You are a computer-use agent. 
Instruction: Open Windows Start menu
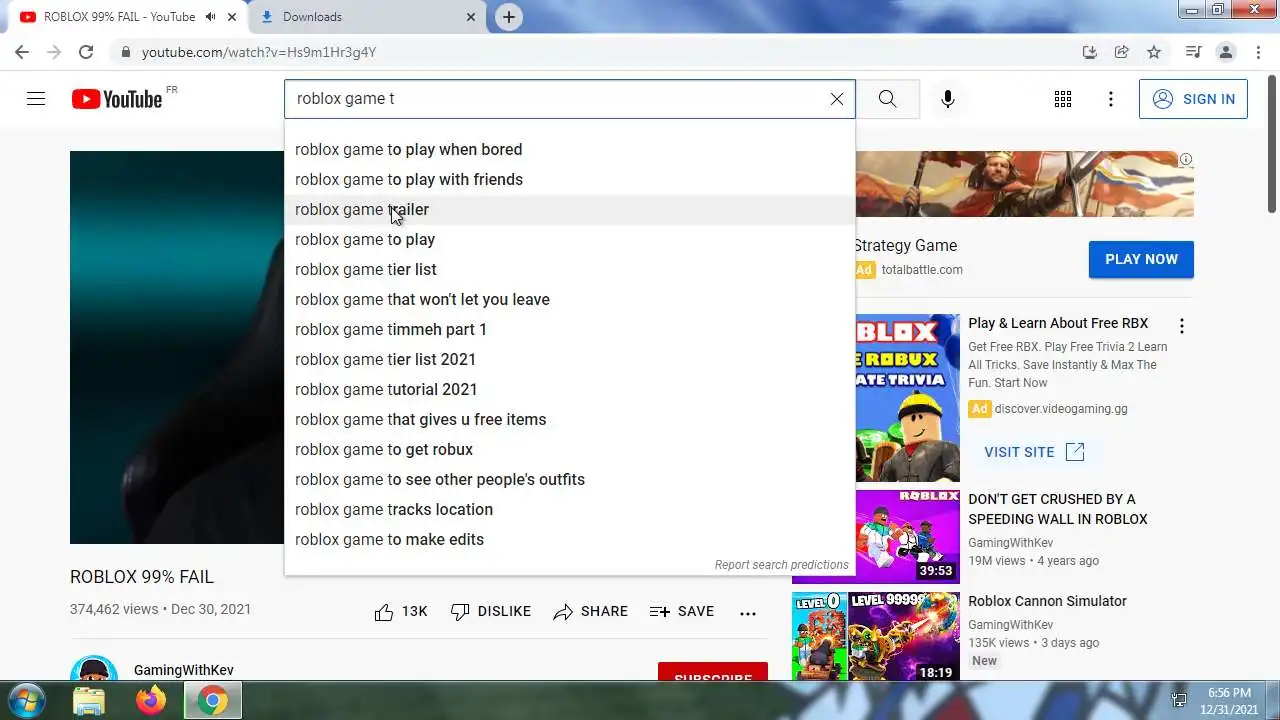[26, 701]
